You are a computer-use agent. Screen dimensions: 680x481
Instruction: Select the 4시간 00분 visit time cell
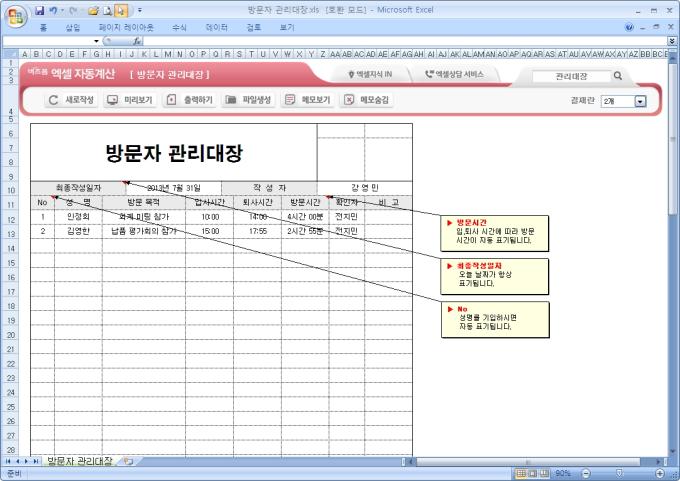(305, 216)
